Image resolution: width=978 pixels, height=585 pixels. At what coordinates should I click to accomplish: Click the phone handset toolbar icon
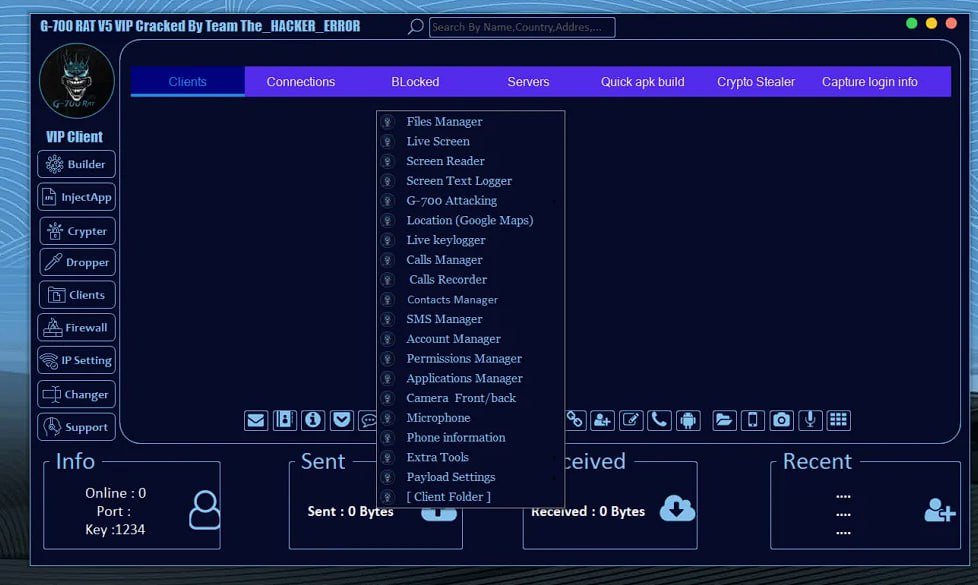coord(659,420)
